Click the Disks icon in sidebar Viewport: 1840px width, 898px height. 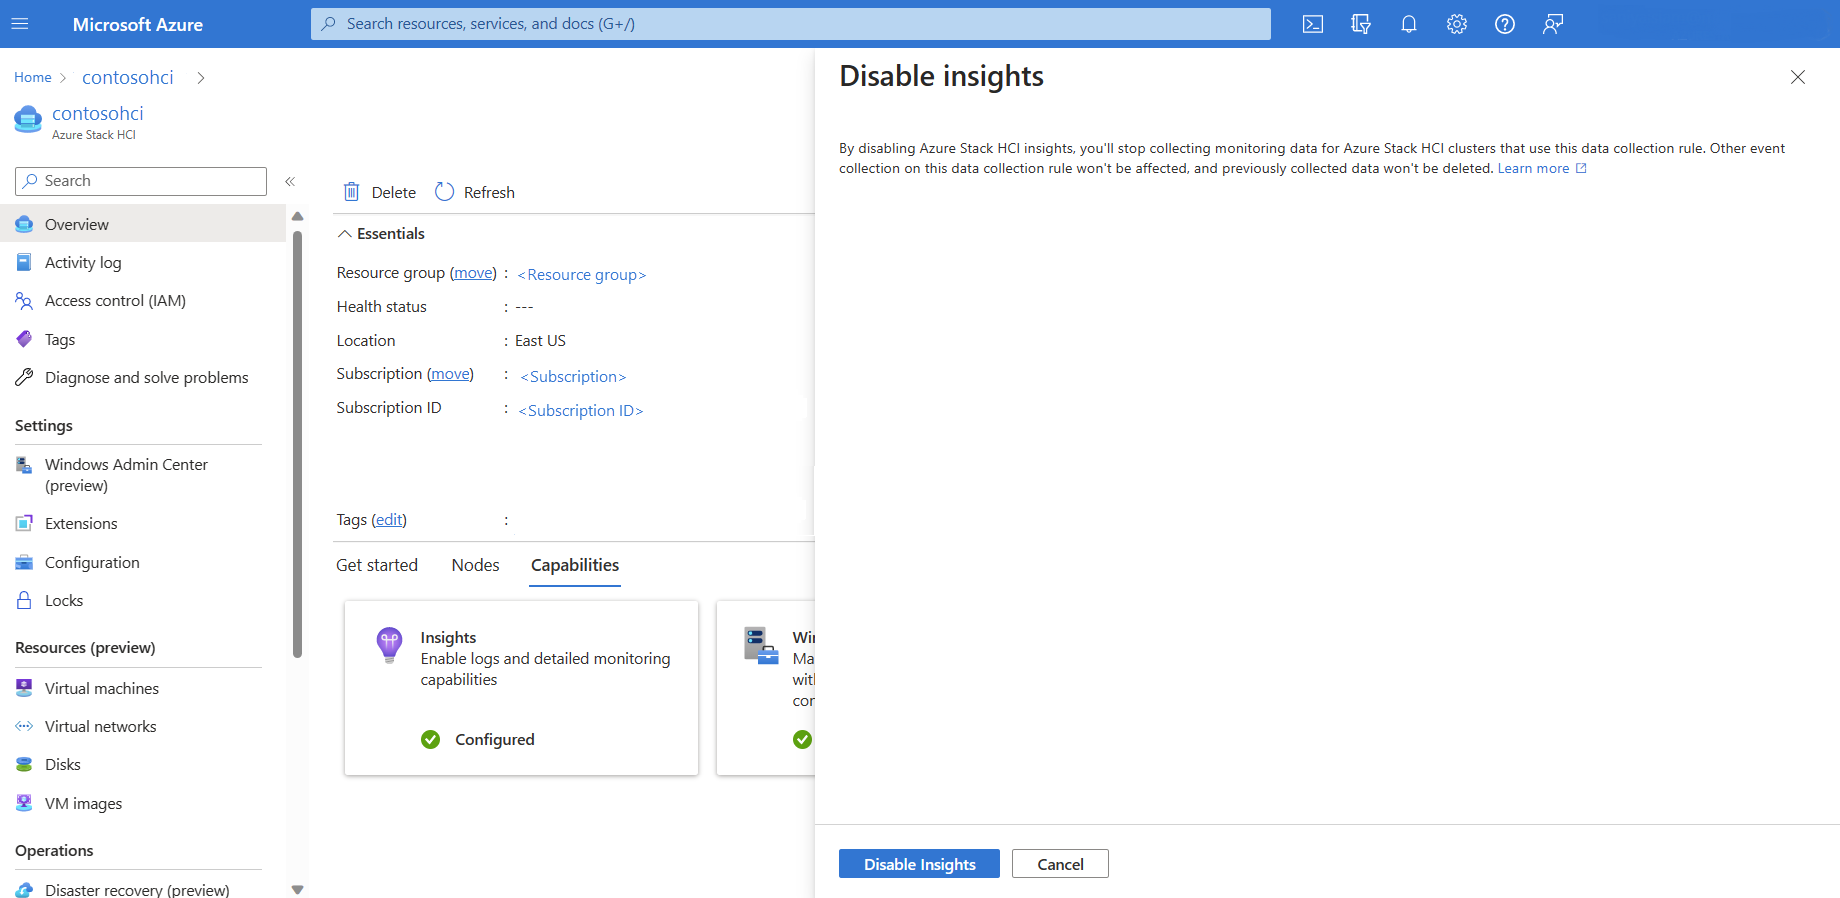click(x=24, y=764)
